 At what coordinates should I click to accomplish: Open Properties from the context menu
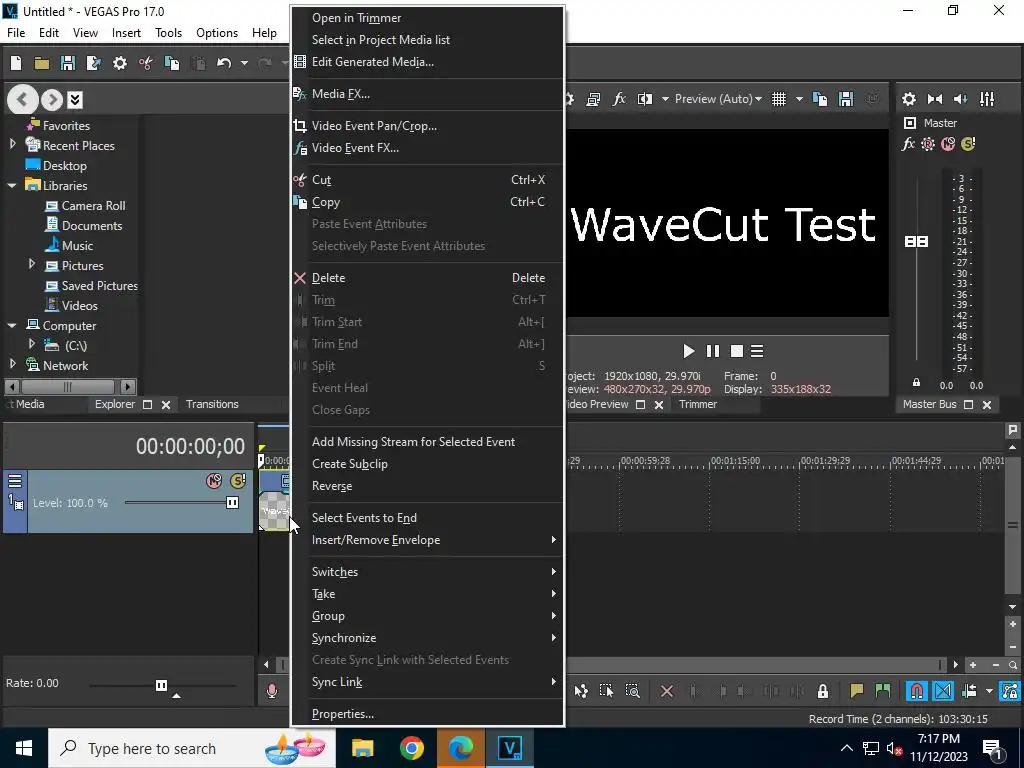click(x=428, y=714)
